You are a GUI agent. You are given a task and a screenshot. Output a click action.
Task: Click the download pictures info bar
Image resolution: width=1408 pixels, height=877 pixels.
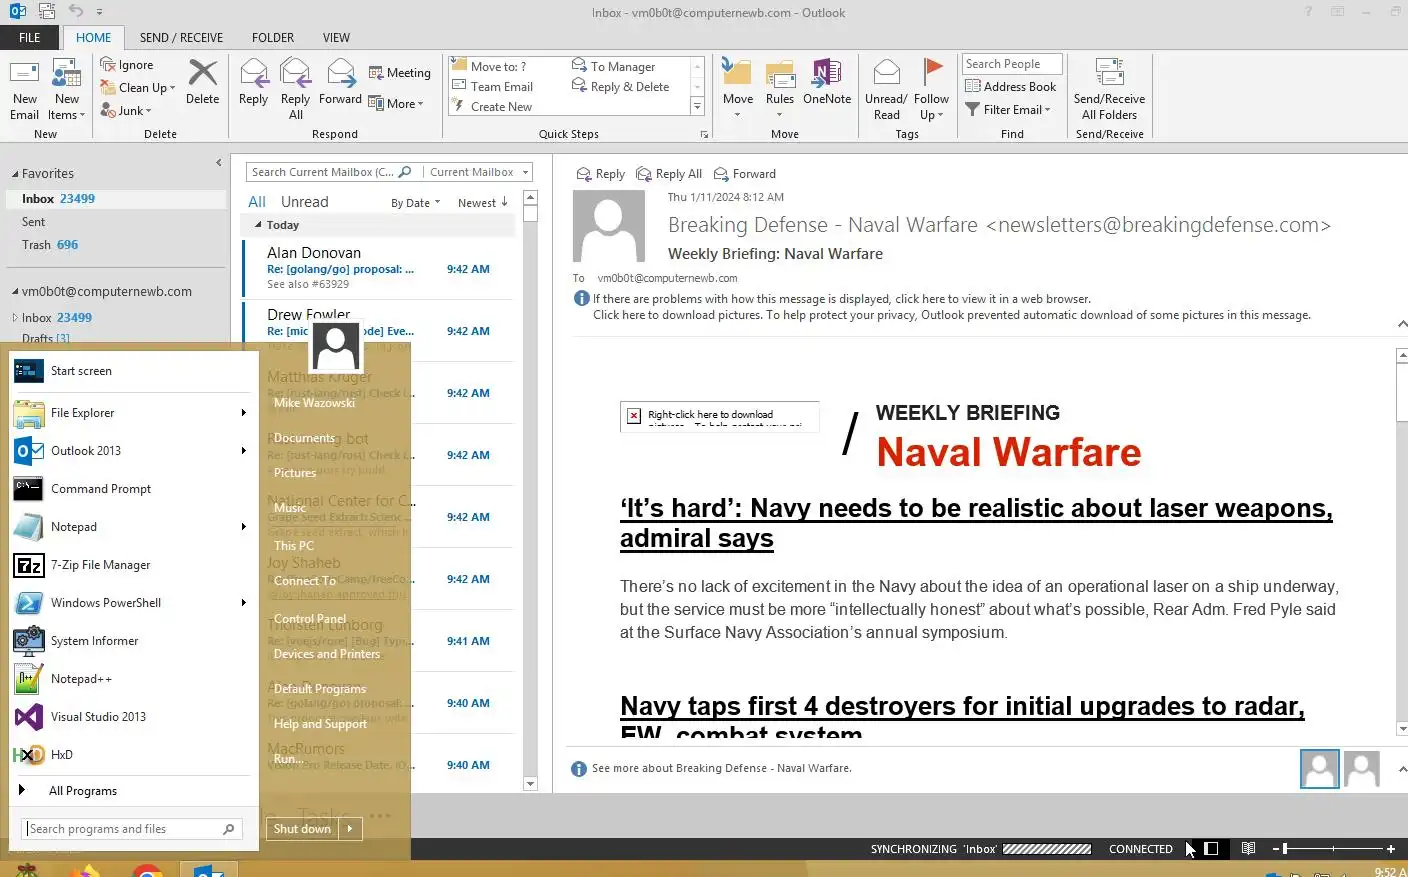(x=951, y=315)
